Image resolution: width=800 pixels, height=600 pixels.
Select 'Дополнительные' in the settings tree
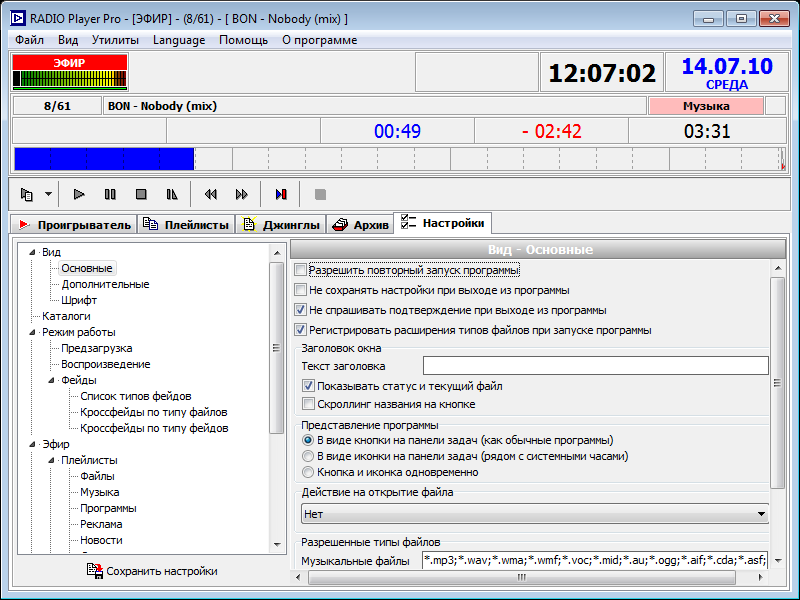coord(105,284)
